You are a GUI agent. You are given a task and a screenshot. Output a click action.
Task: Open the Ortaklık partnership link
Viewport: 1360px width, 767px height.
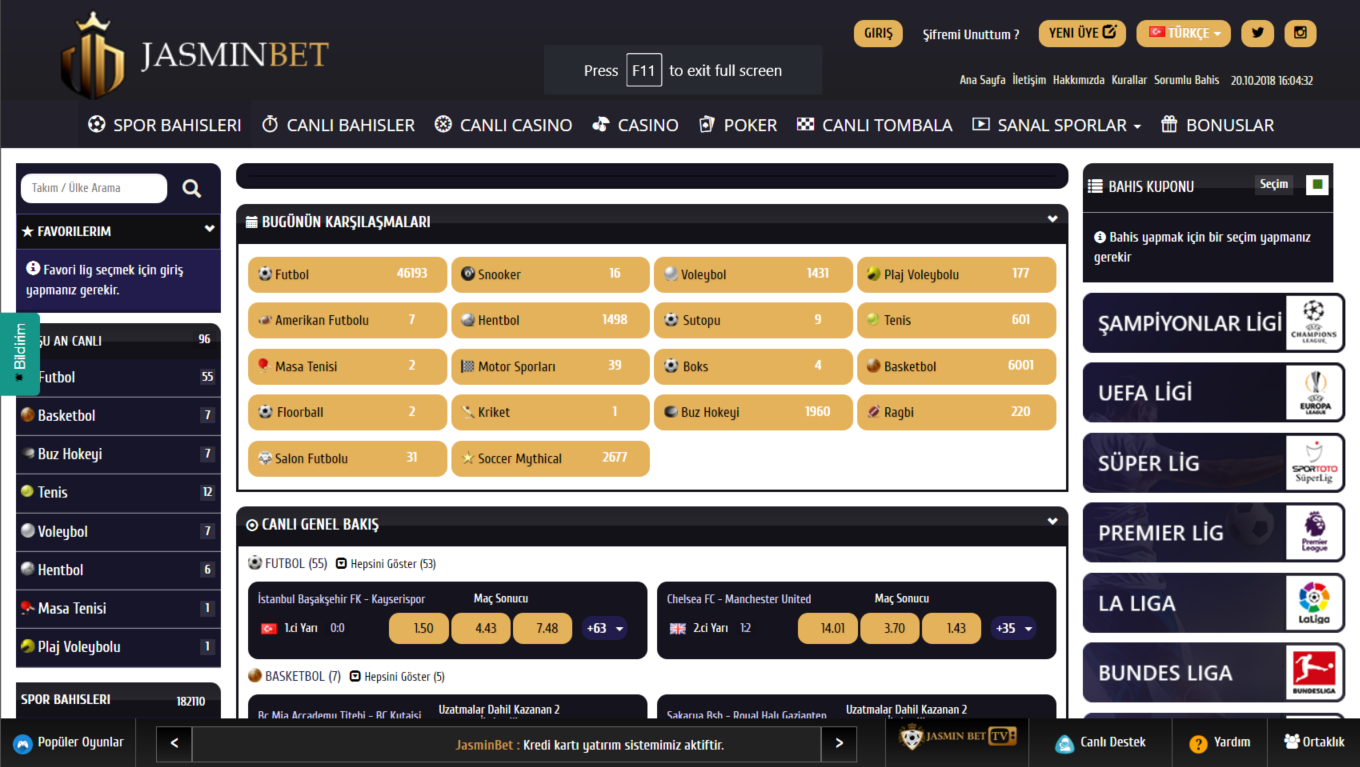coord(1314,743)
